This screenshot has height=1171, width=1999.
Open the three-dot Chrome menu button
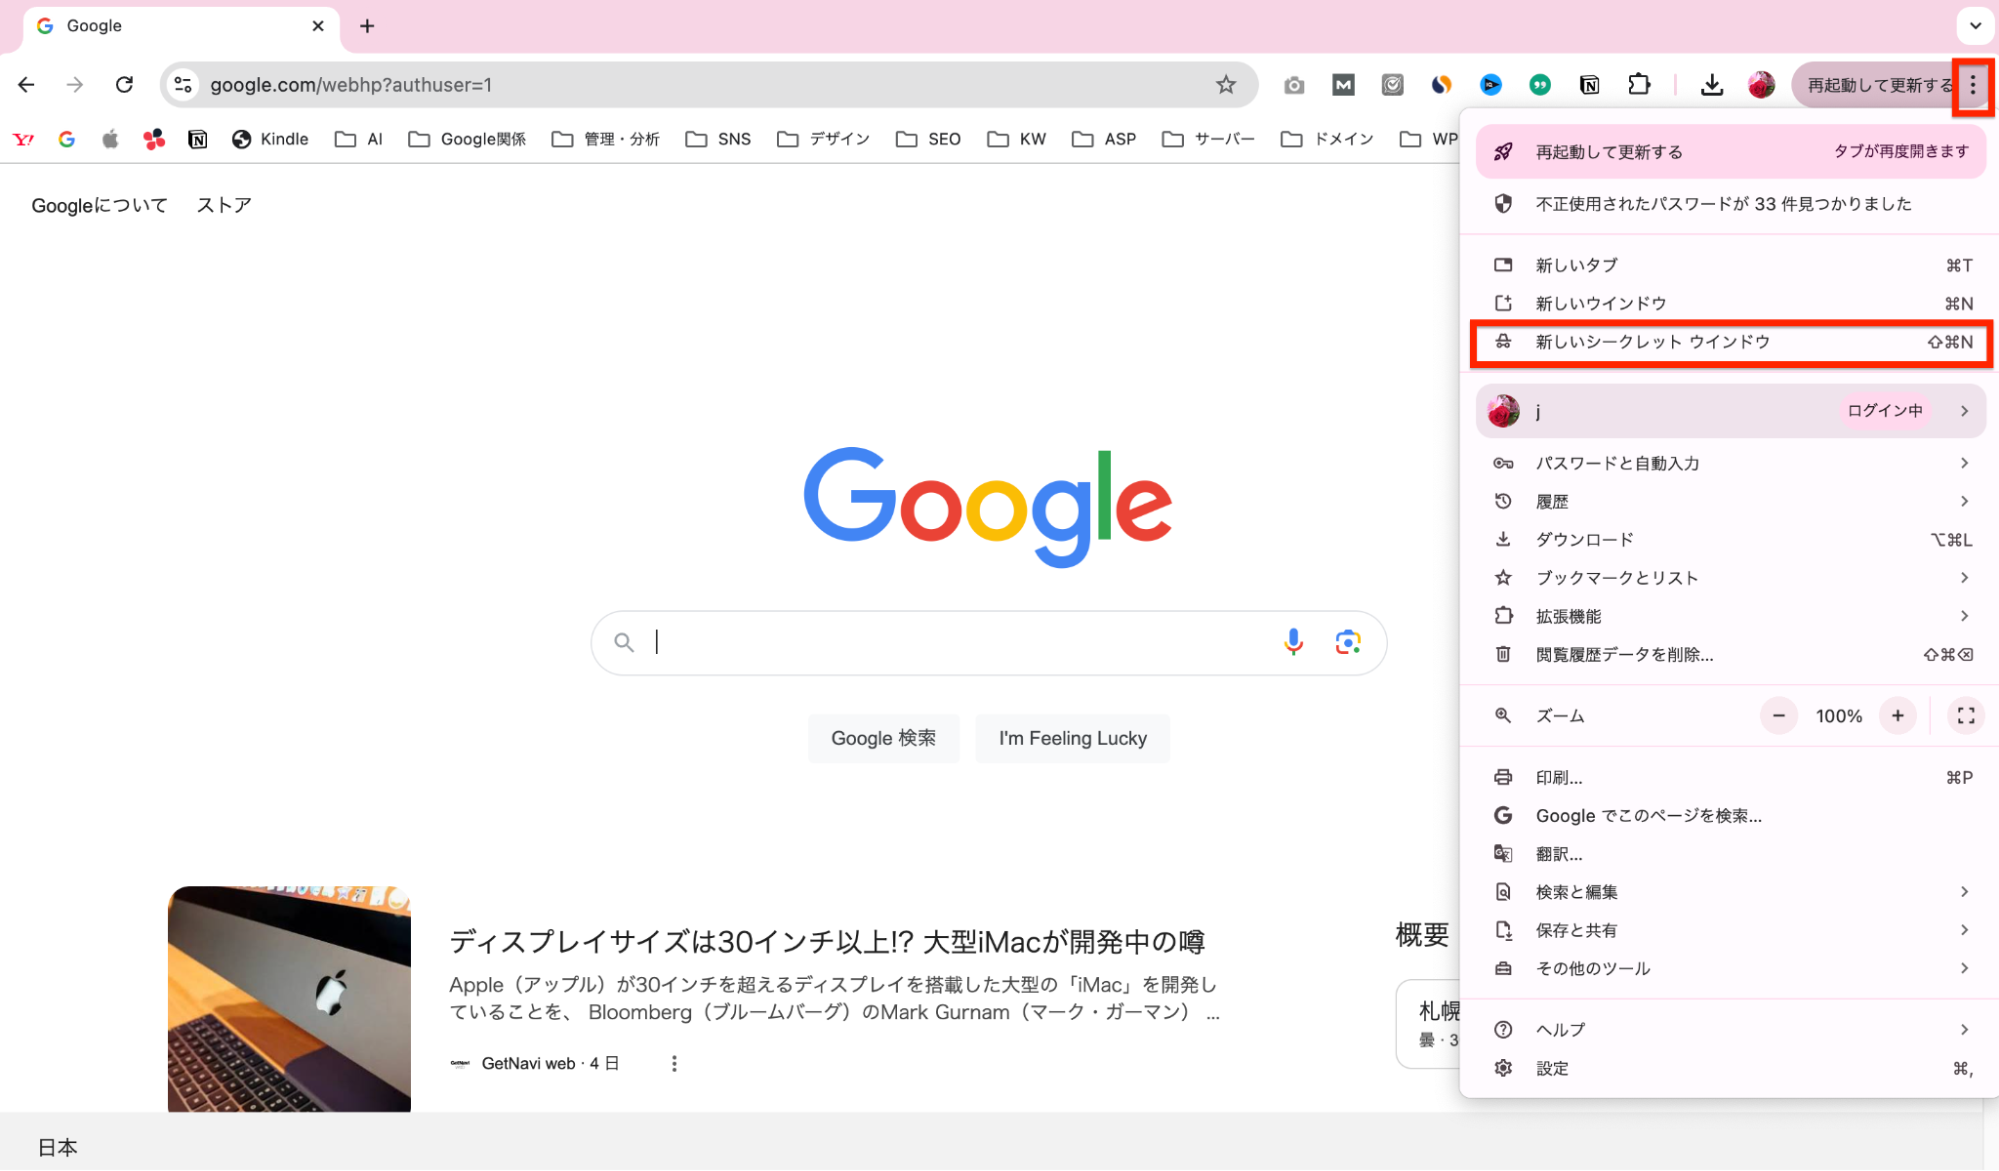pyautogui.click(x=1972, y=85)
